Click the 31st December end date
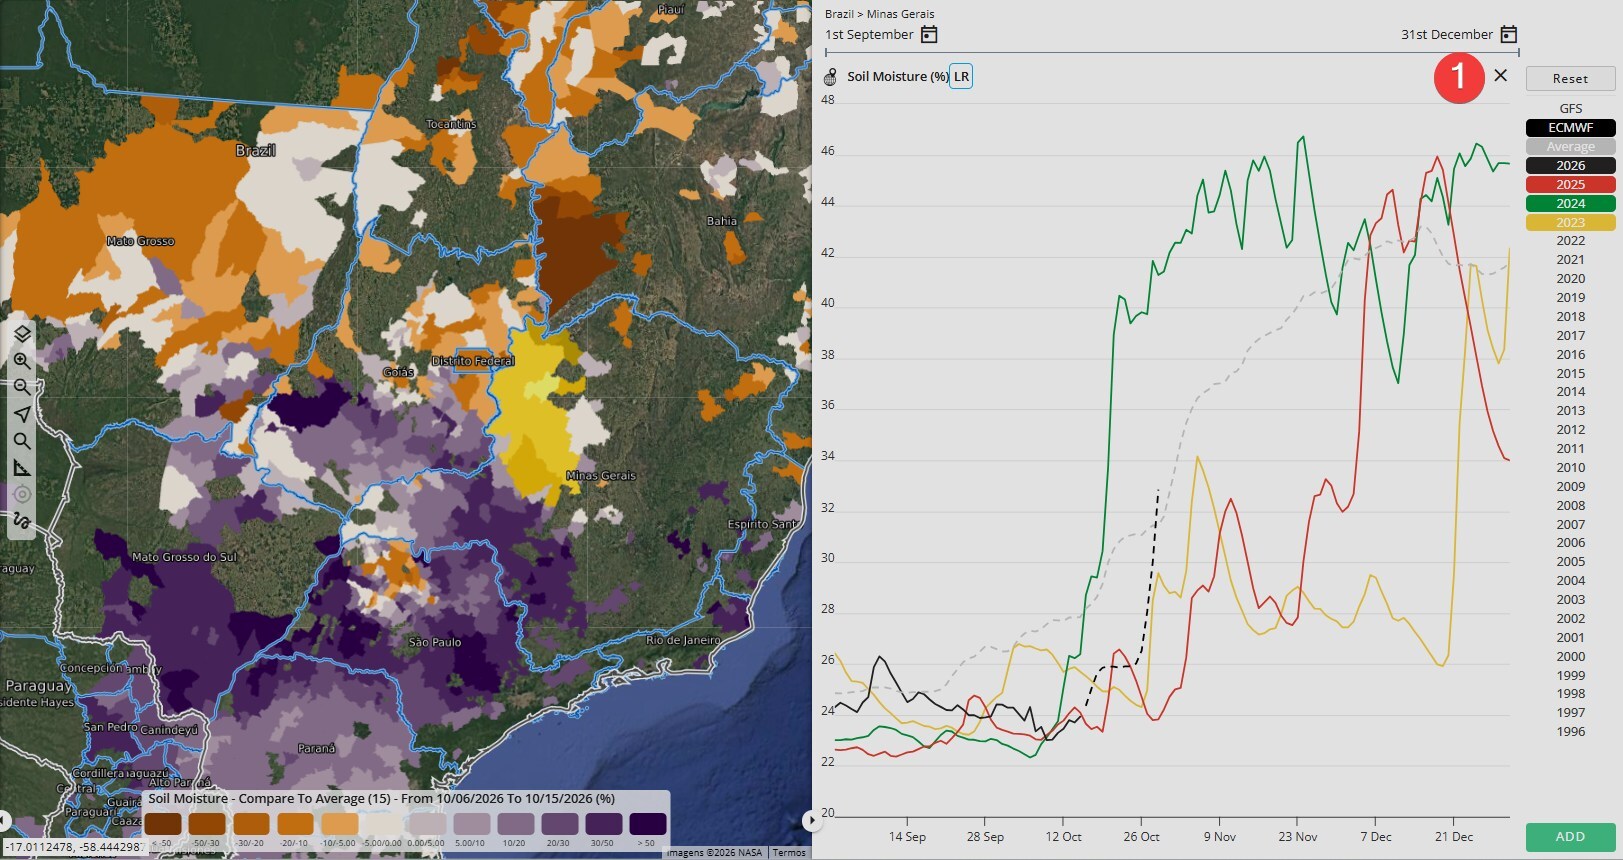This screenshot has height=860, width=1623. tap(1446, 35)
